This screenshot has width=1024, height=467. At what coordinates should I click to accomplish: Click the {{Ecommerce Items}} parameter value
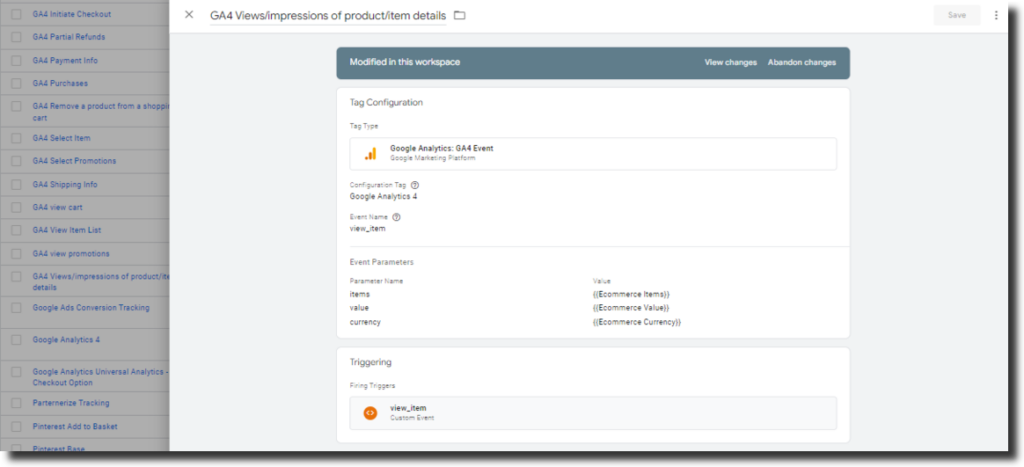tap(632, 295)
